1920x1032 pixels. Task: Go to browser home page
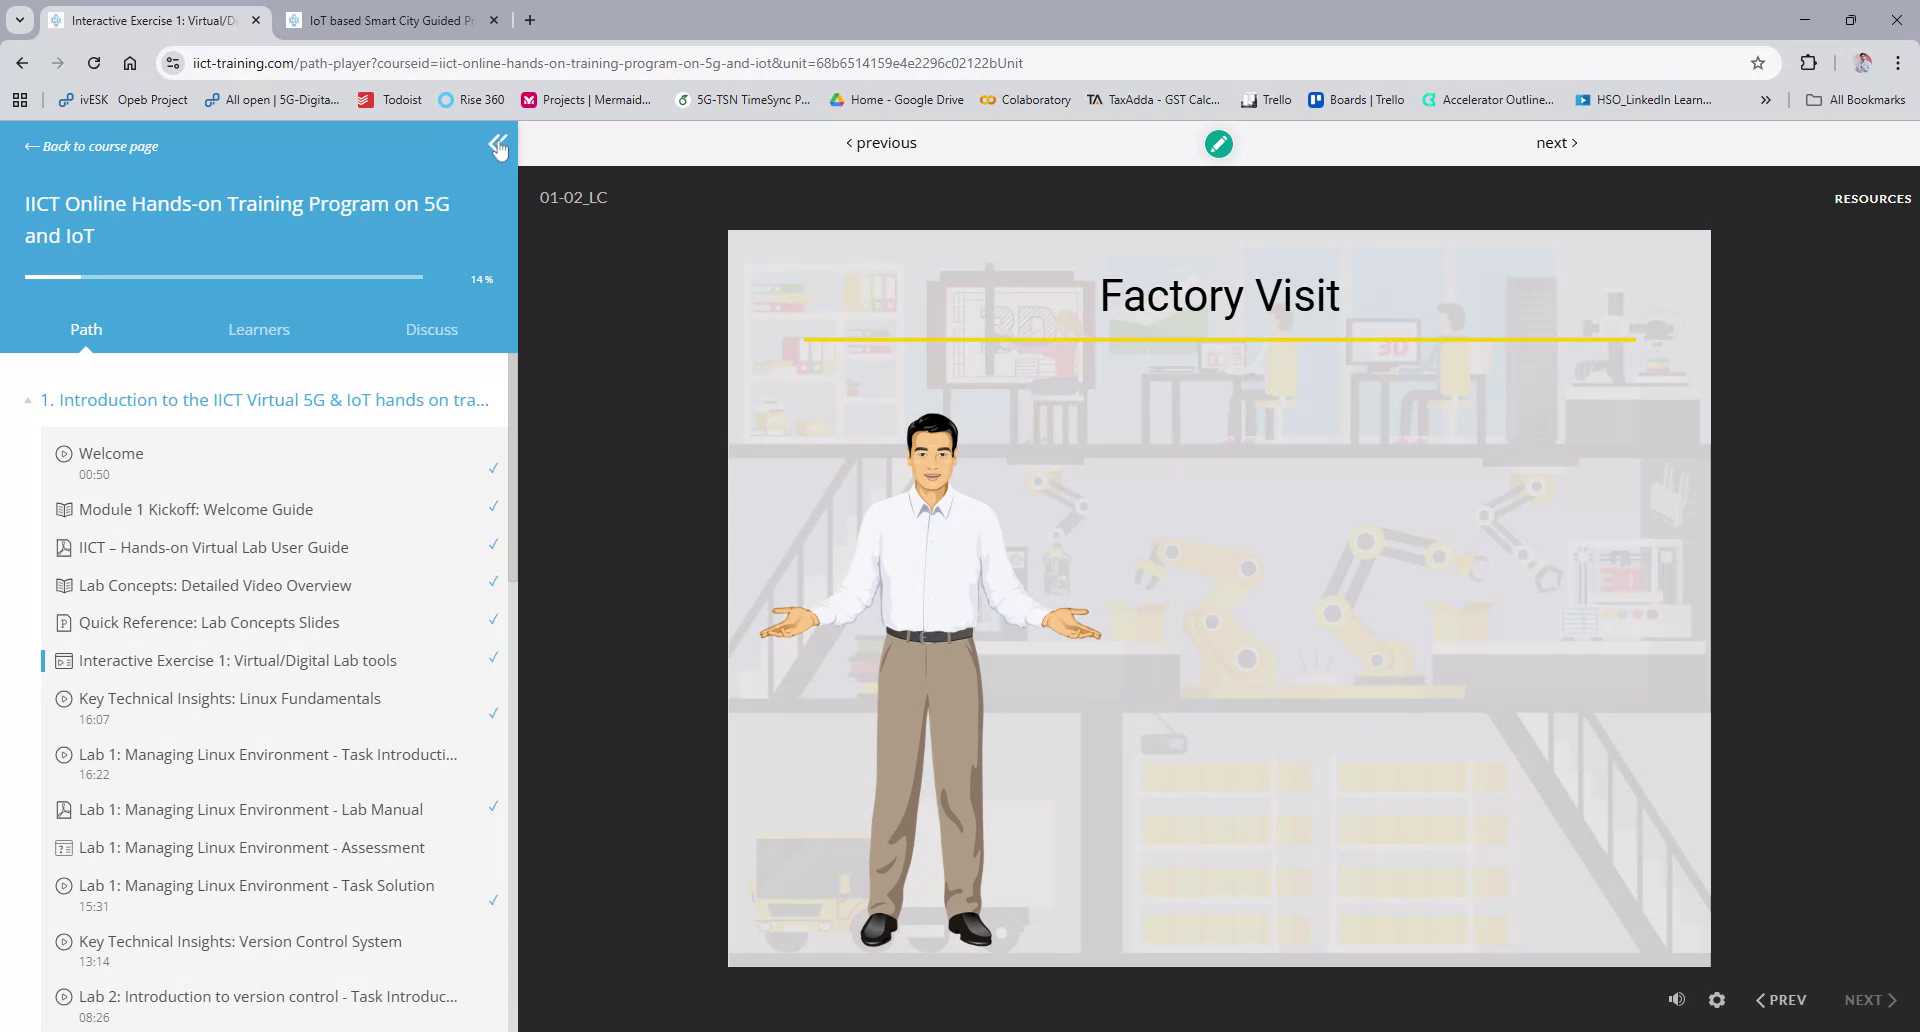coord(130,63)
